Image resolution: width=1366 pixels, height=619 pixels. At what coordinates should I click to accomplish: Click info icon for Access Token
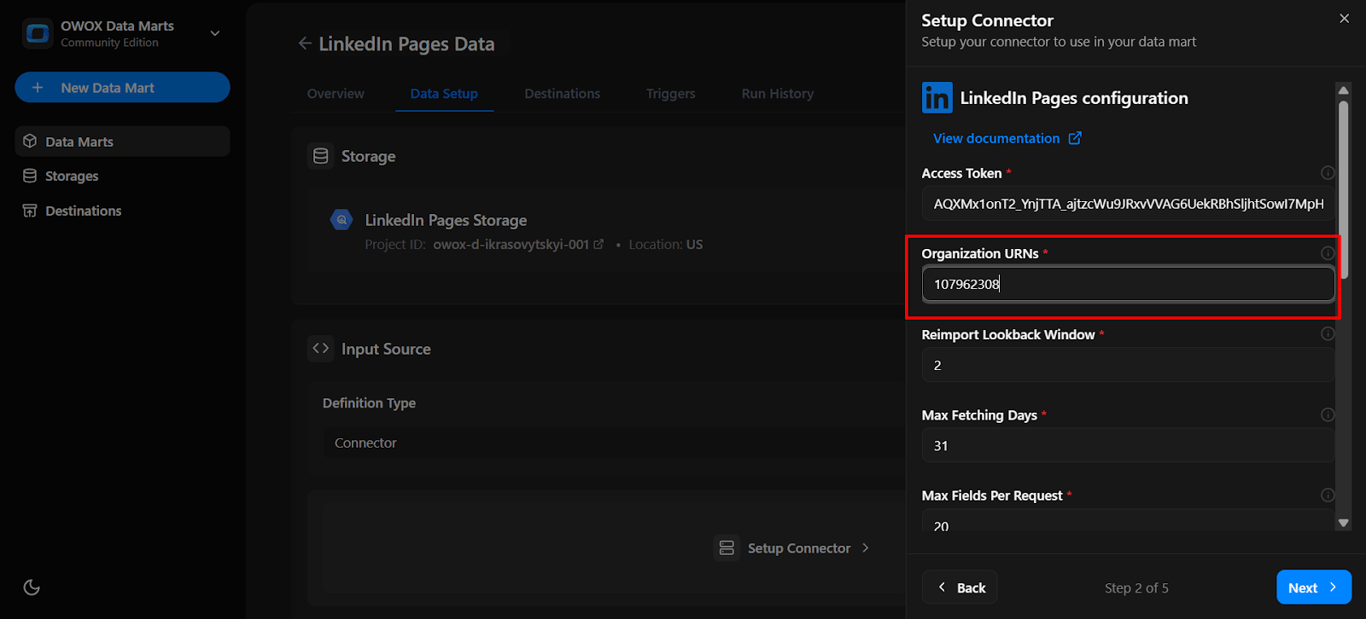1328,173
